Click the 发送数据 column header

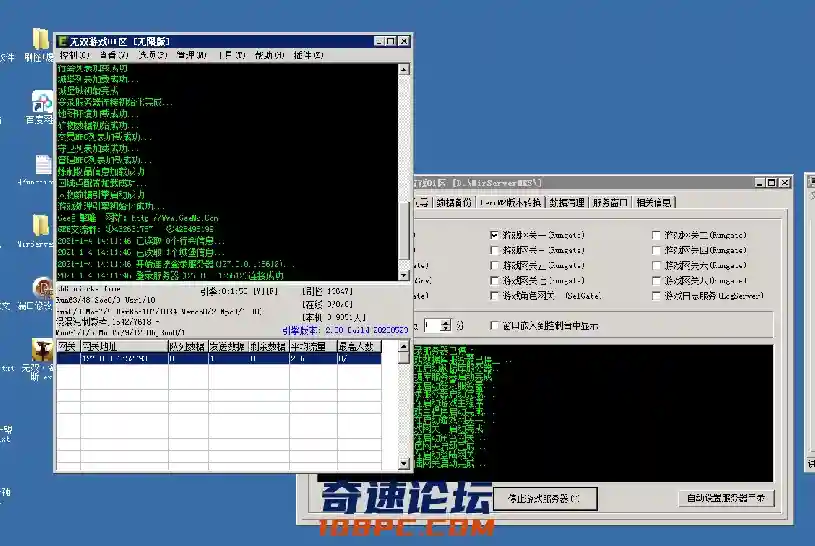[228, 346]
